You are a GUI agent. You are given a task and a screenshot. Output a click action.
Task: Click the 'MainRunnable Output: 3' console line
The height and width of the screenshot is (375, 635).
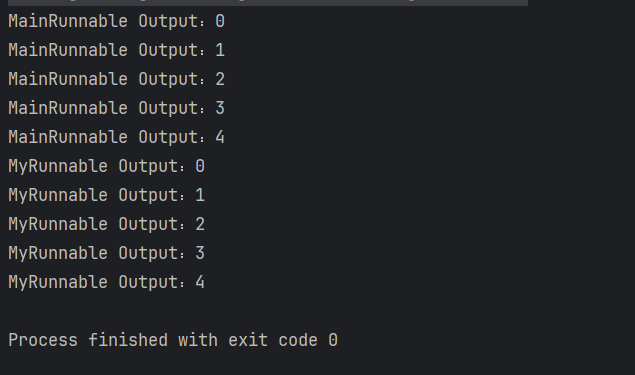pyautogui.click(x=117, y=109)
